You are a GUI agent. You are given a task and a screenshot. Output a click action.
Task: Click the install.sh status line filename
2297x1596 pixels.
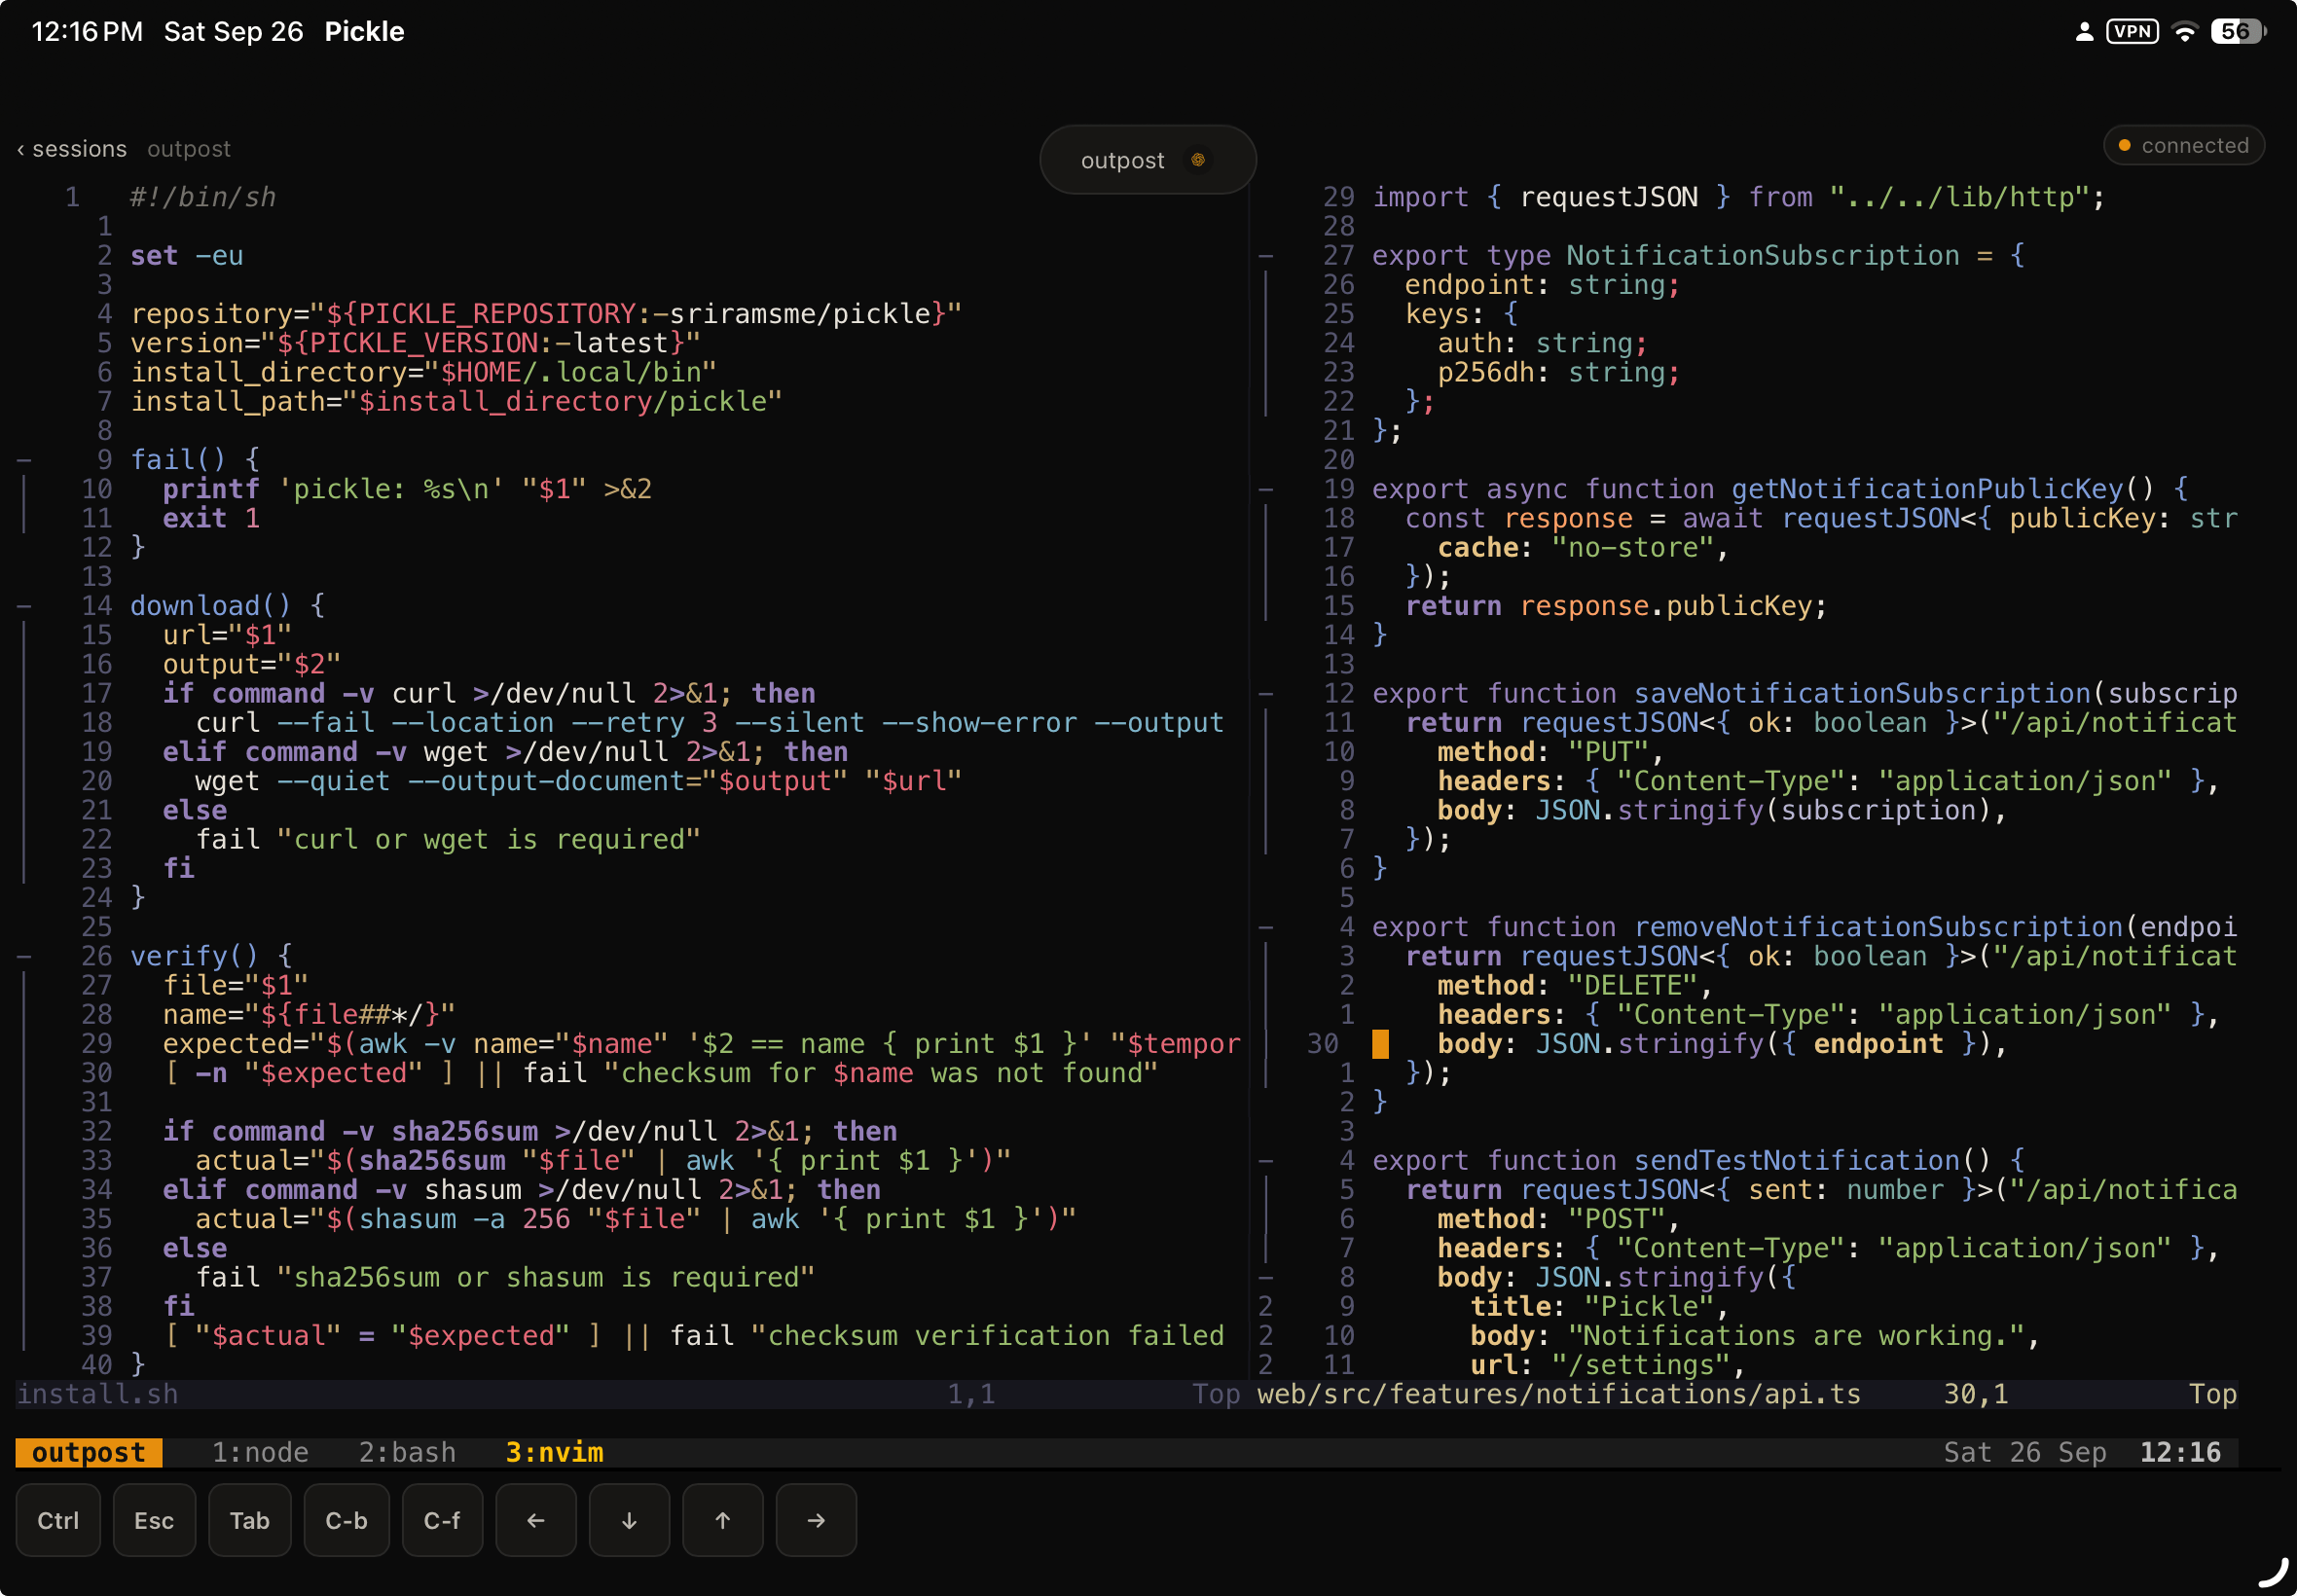pos(97,1394)
